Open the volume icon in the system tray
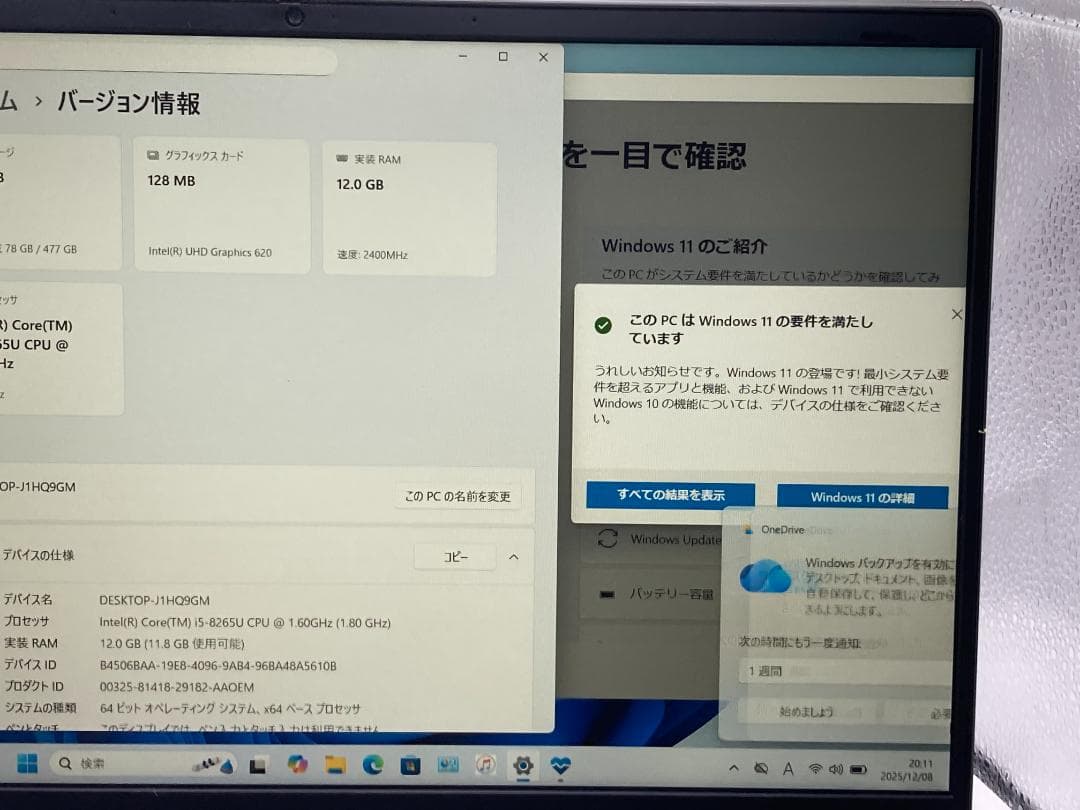The image size is (1080, 810). coord(837,769)
